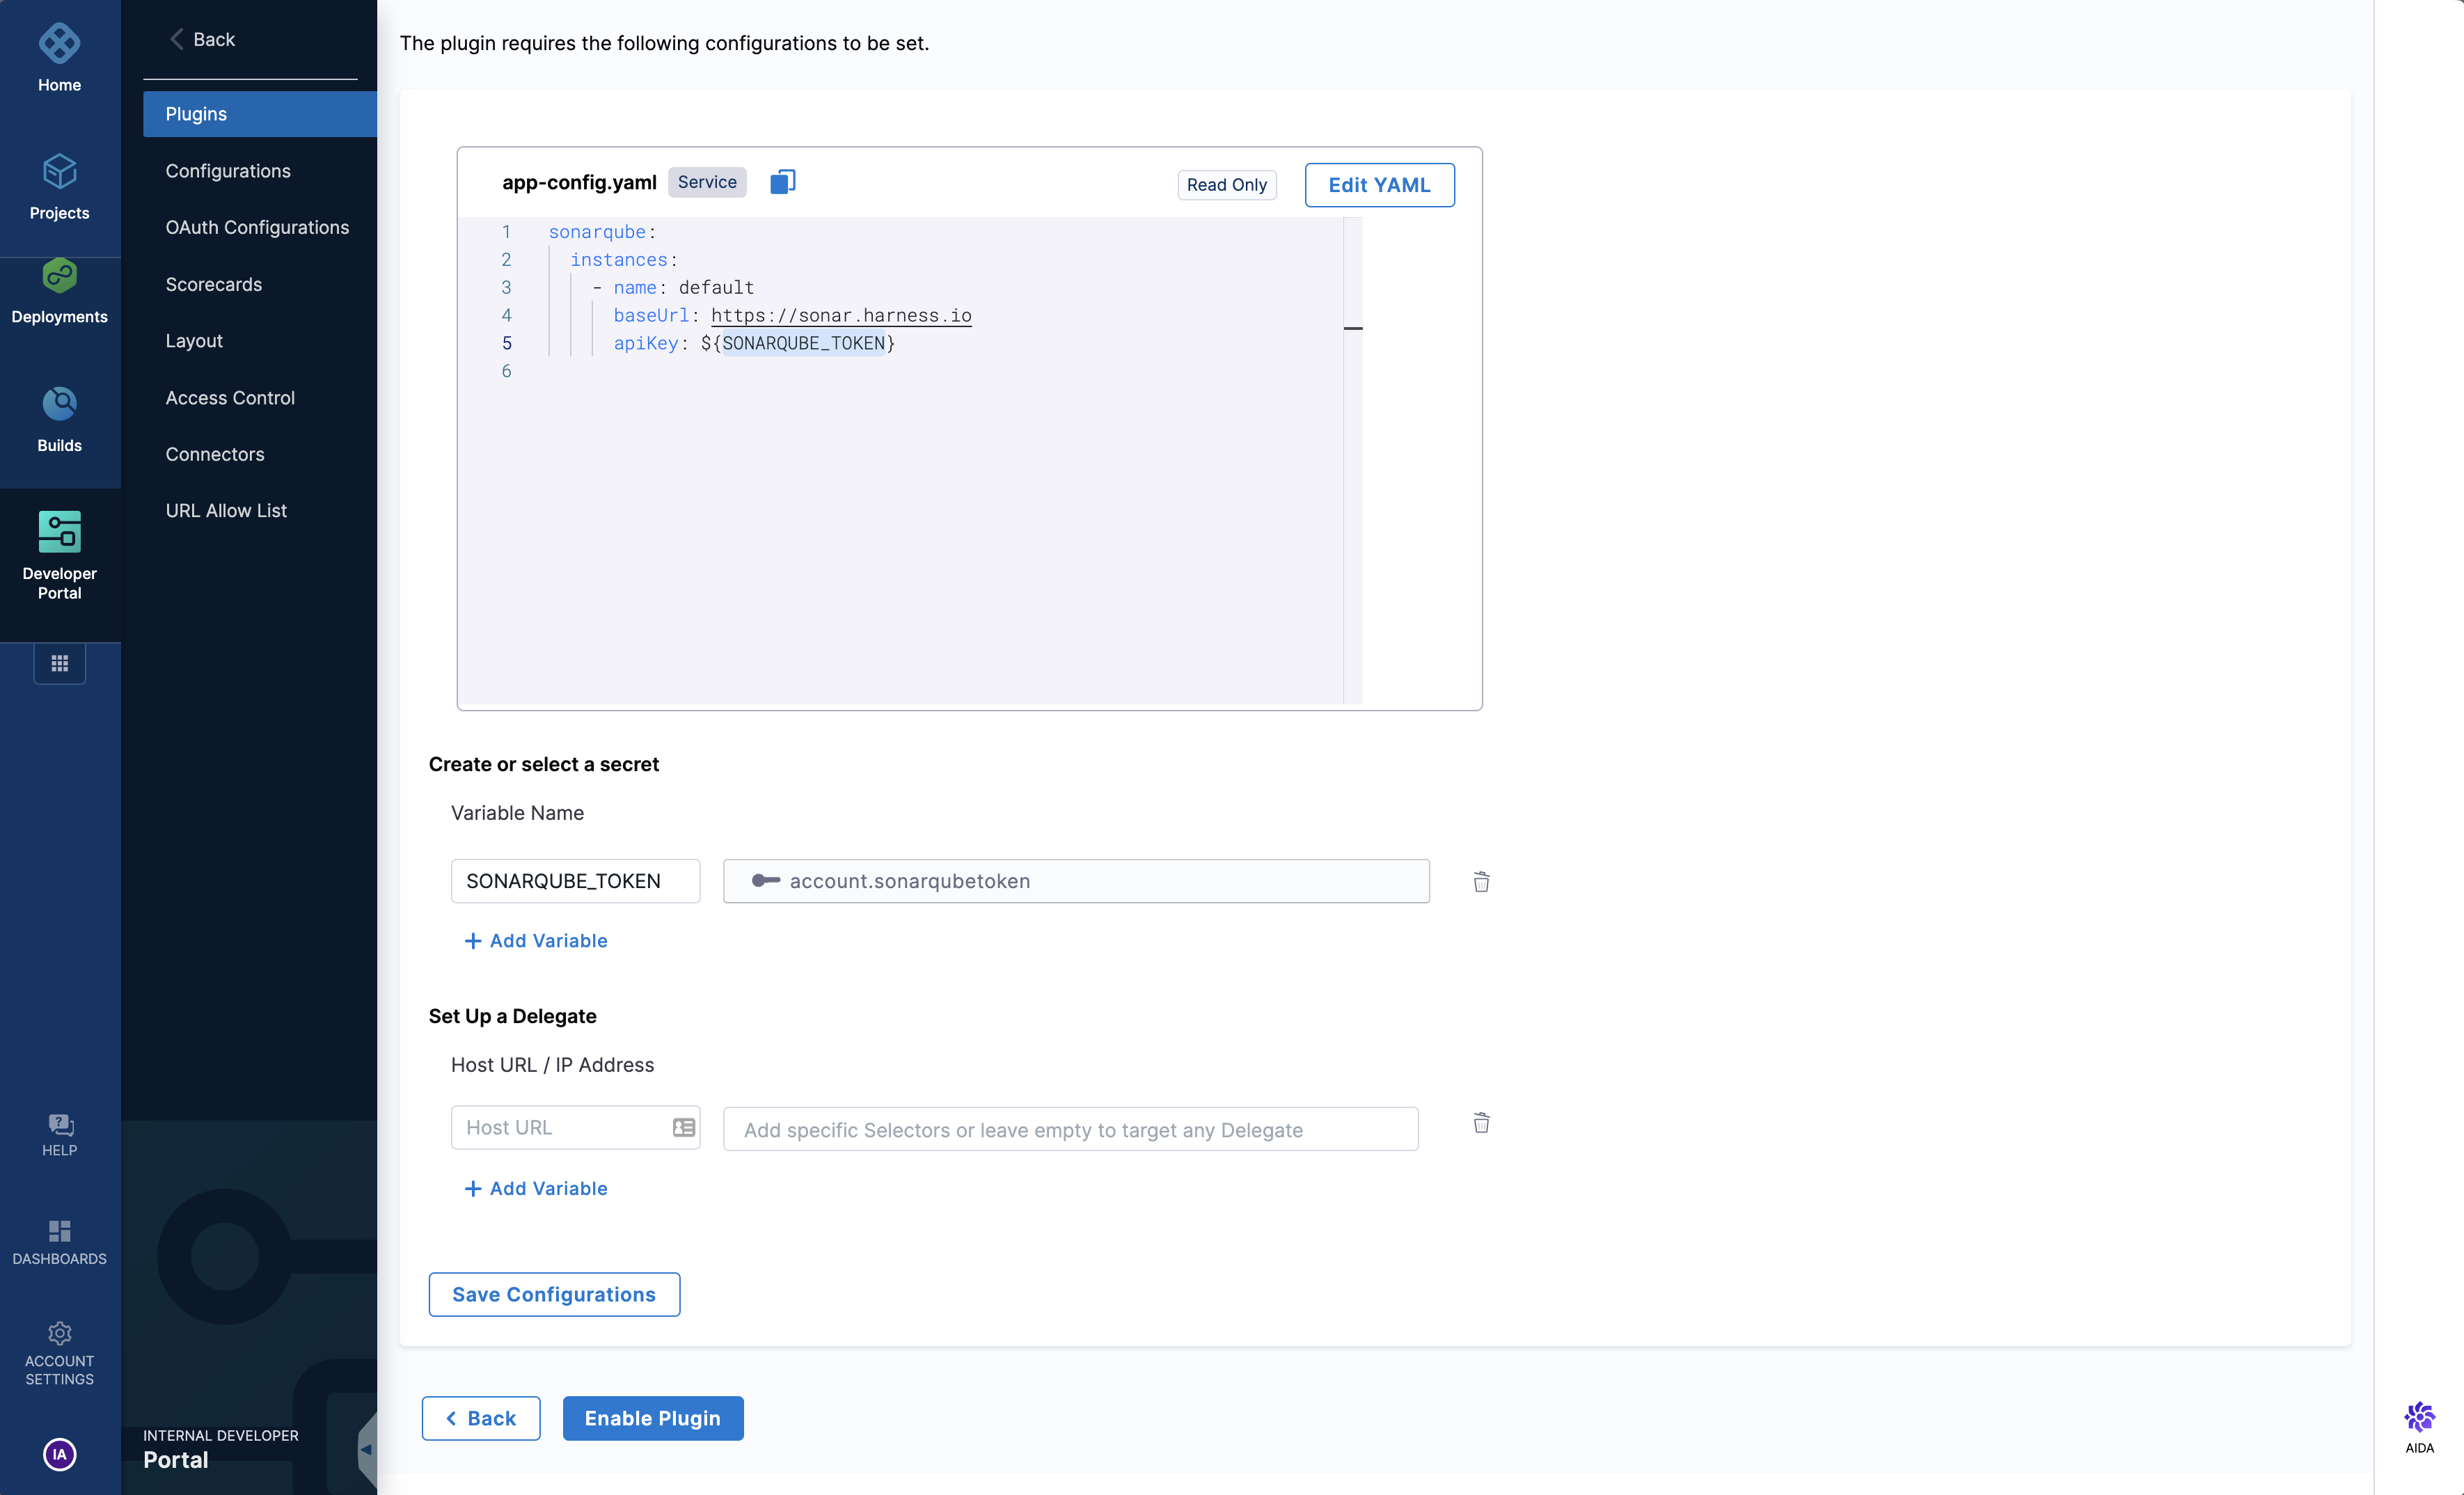Open the Delegate selectors field
2464x1495 pixels.
1070,1129
